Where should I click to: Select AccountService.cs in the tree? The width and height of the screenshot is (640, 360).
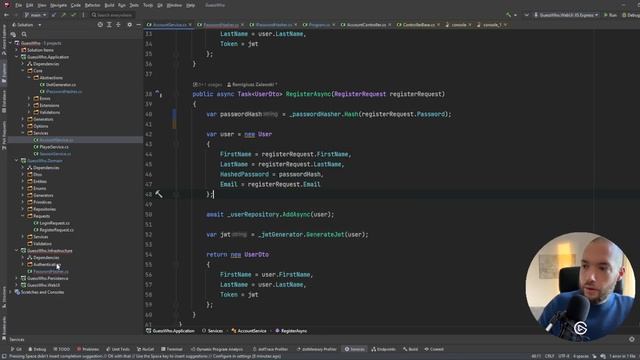[x=56, y=140]
